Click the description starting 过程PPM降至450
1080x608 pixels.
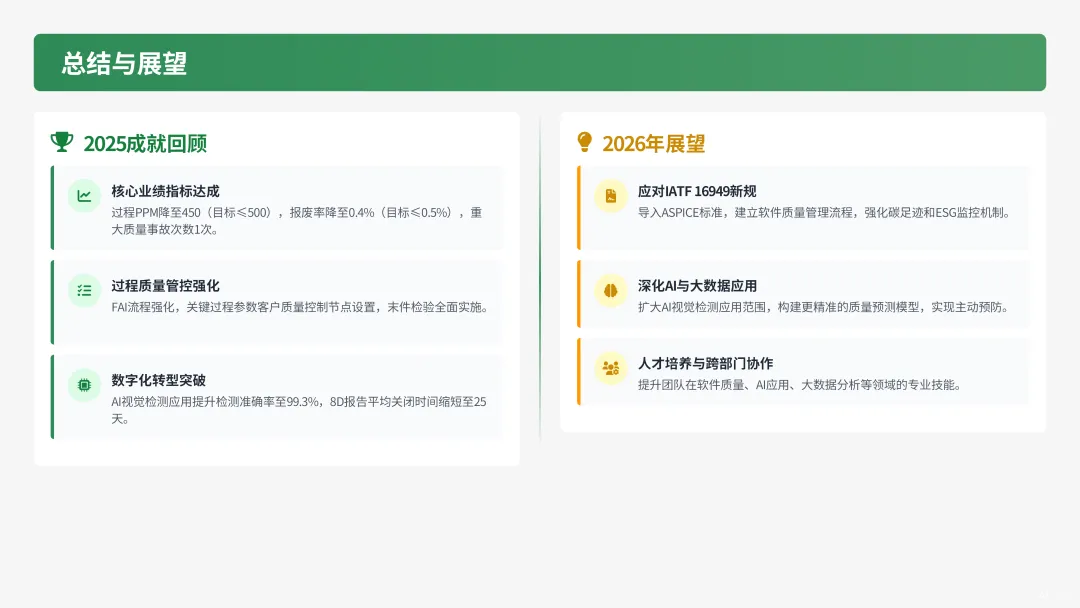[x=297, y=221]
